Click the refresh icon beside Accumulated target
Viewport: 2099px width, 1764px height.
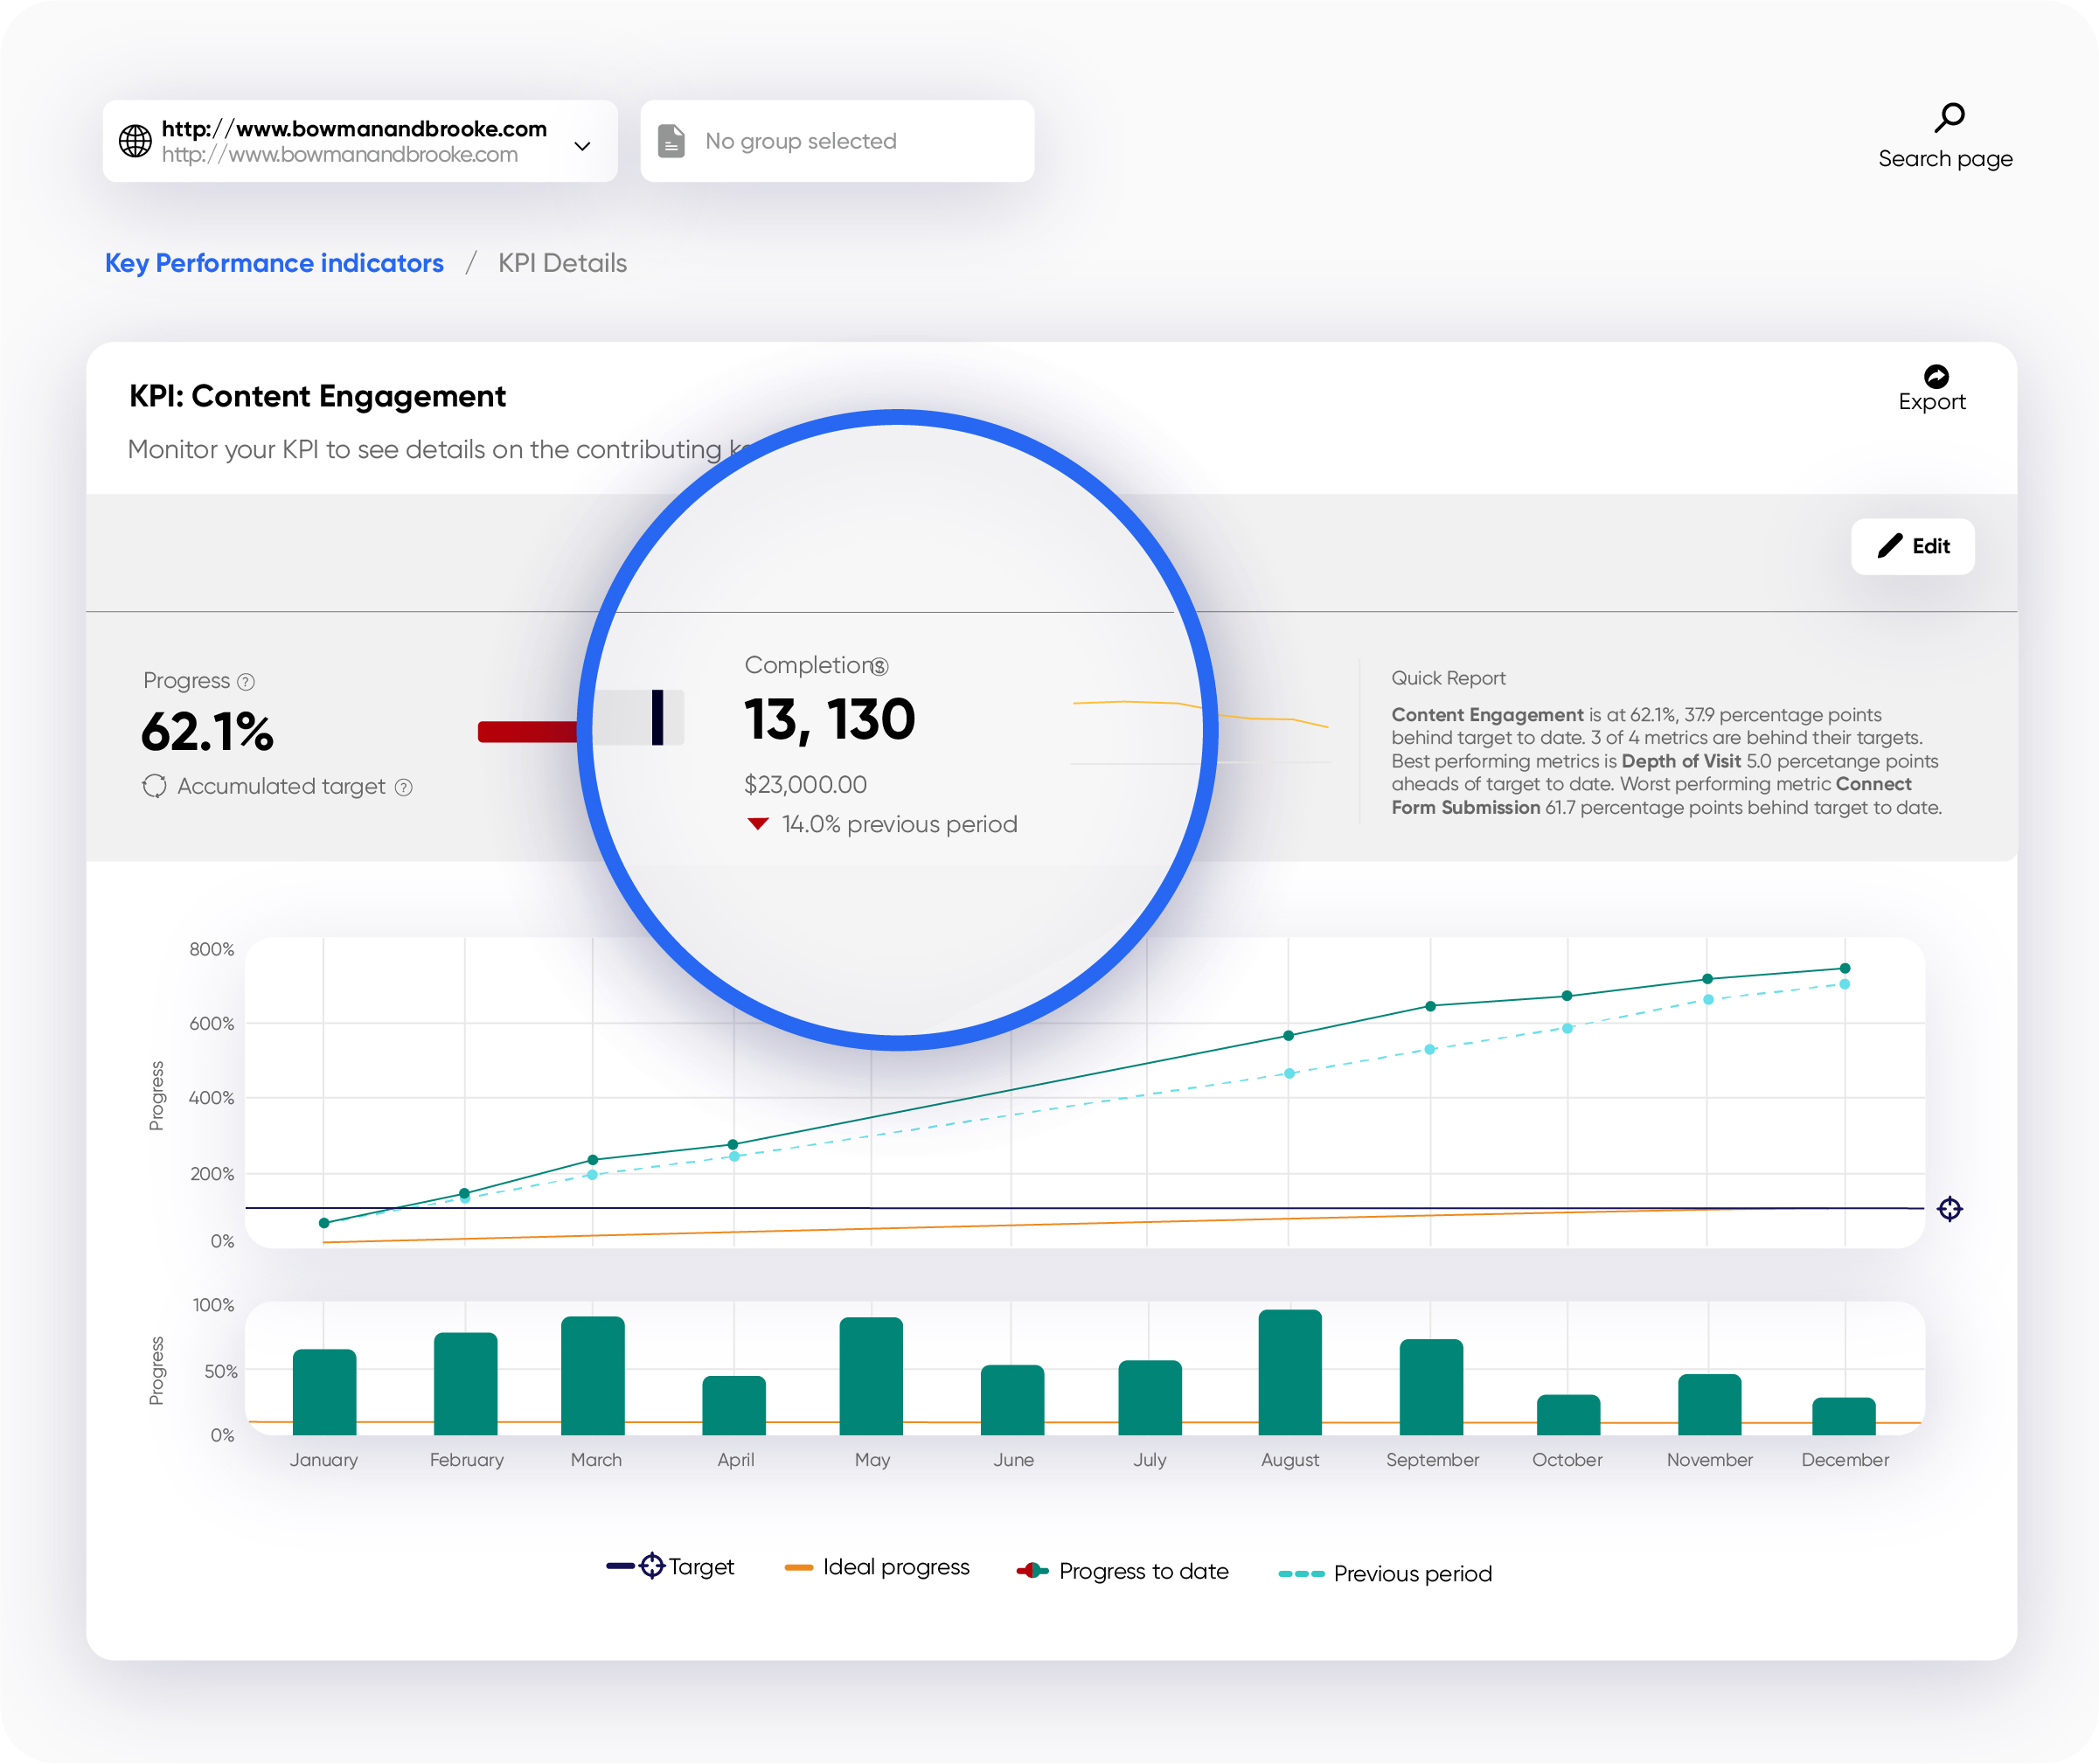tap(155, 787)
